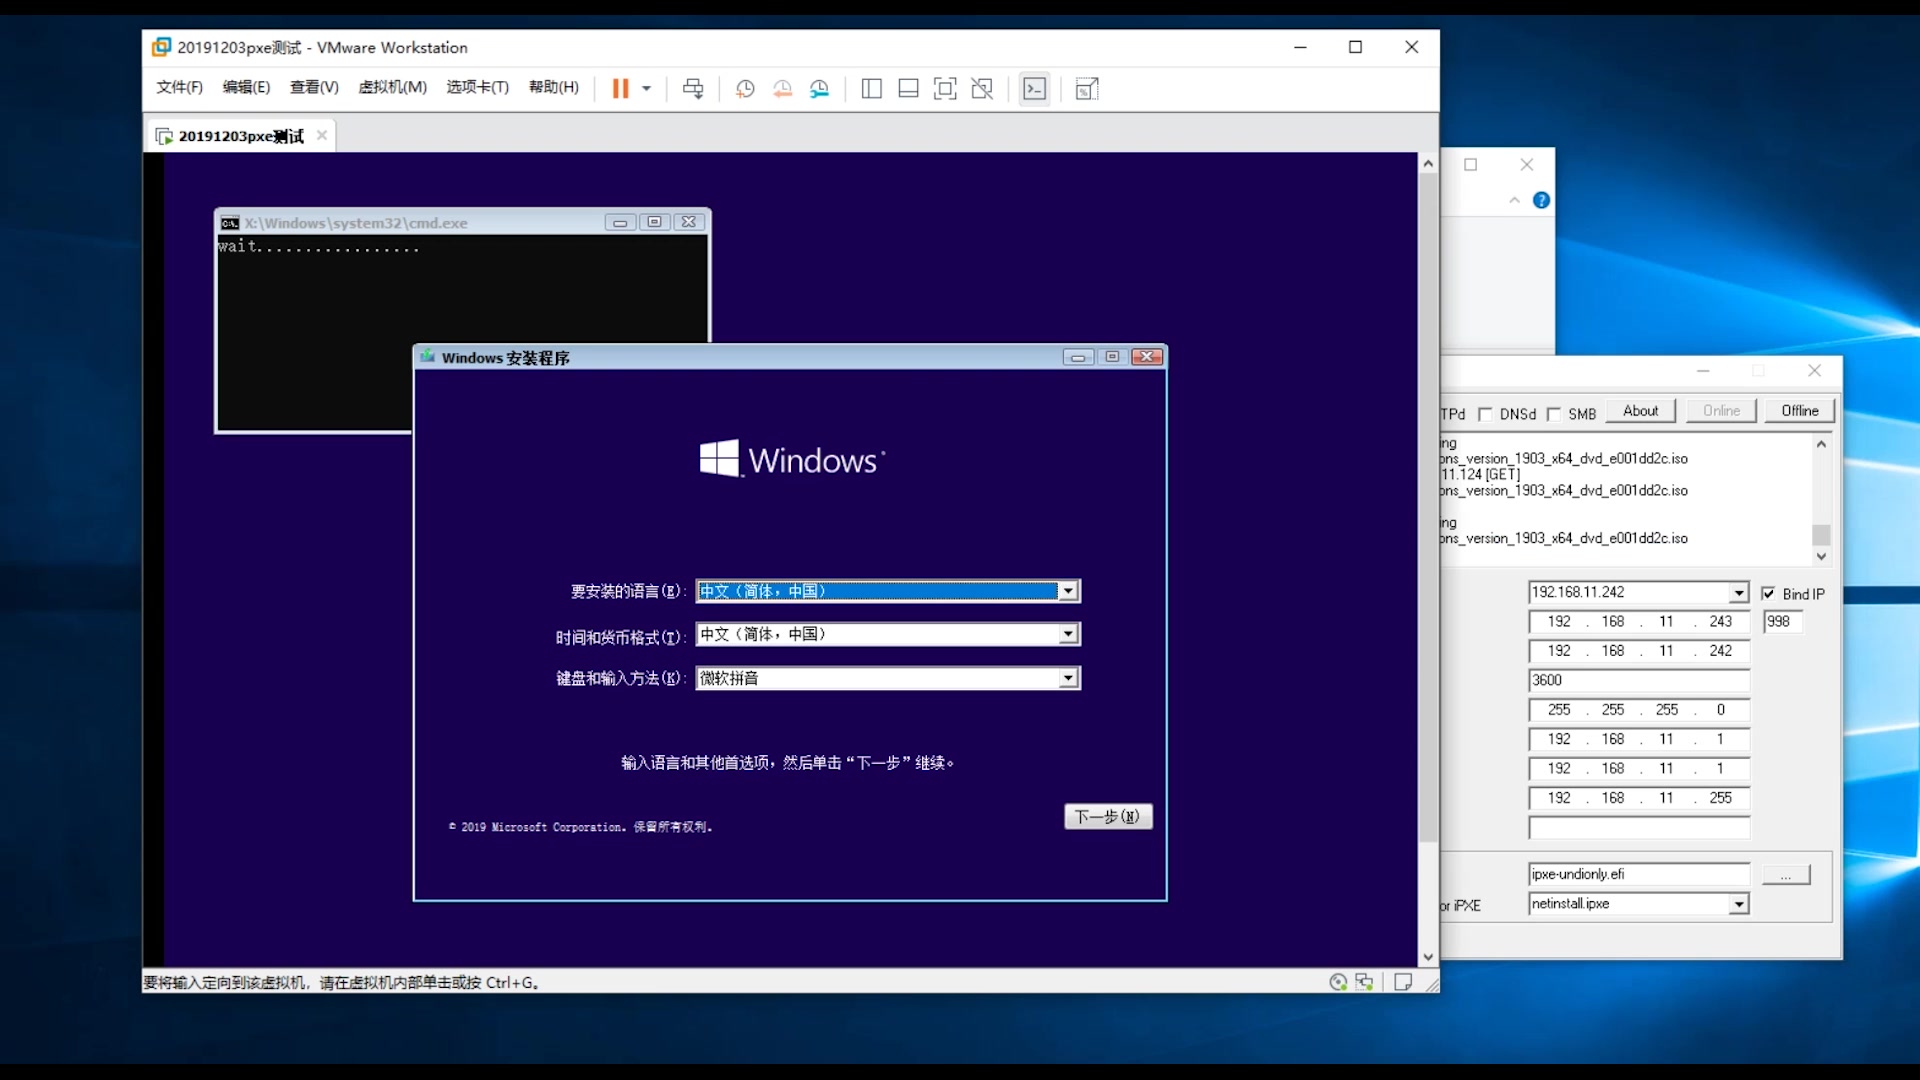1920x1080 pixels.
Task: Click the log panel scrollbar thumb
Action: coord(1821,535)
